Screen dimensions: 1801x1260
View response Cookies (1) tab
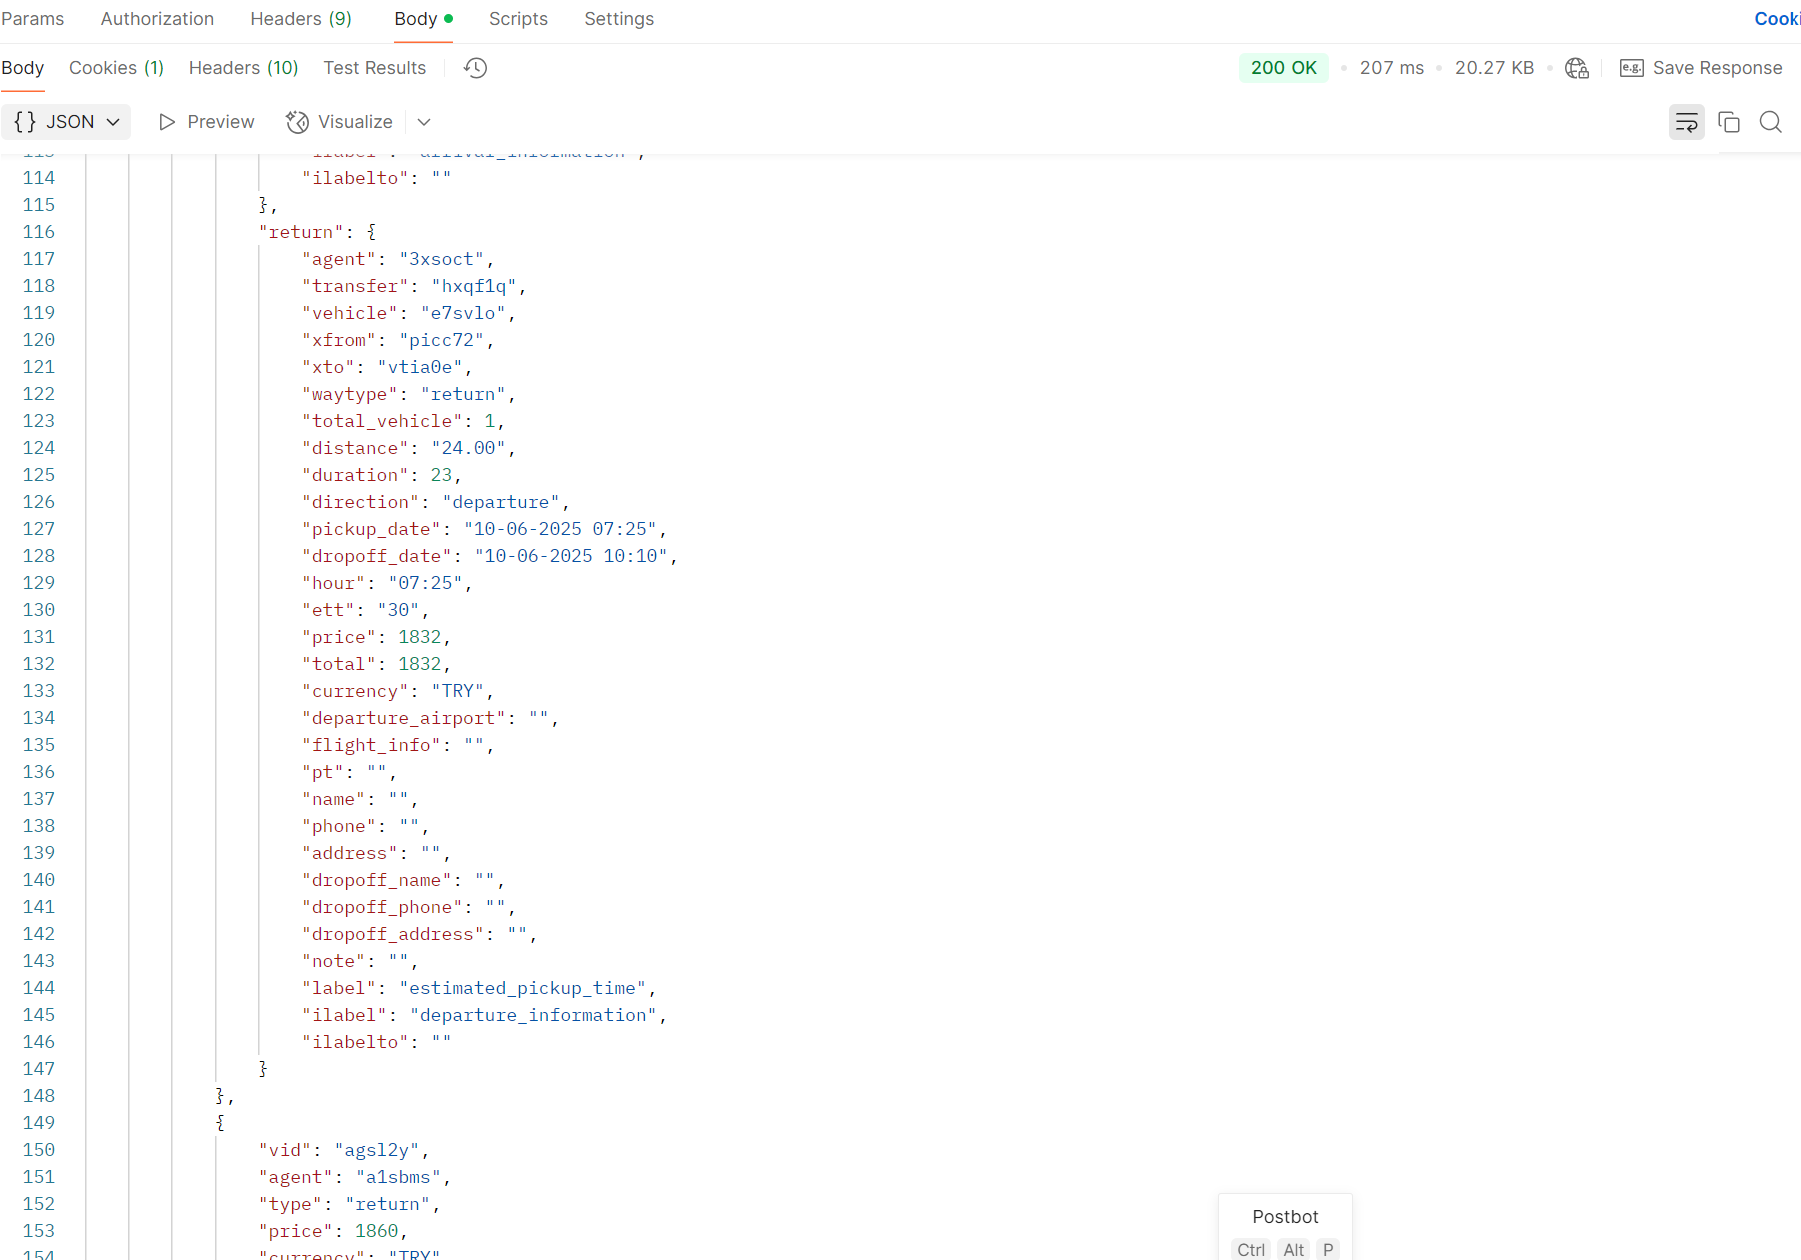click(x=116, y=68)
